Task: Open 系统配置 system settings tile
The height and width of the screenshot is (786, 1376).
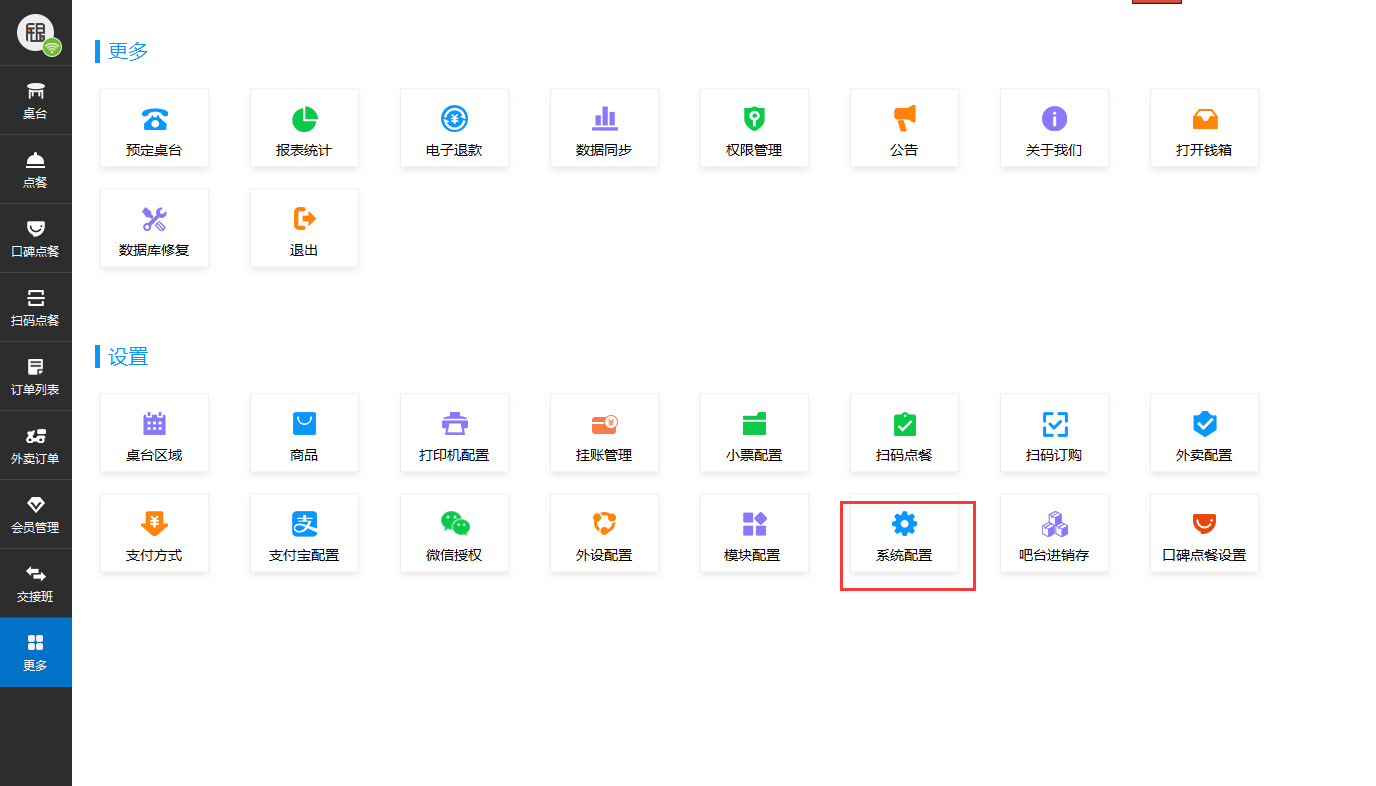Action: 905,533
